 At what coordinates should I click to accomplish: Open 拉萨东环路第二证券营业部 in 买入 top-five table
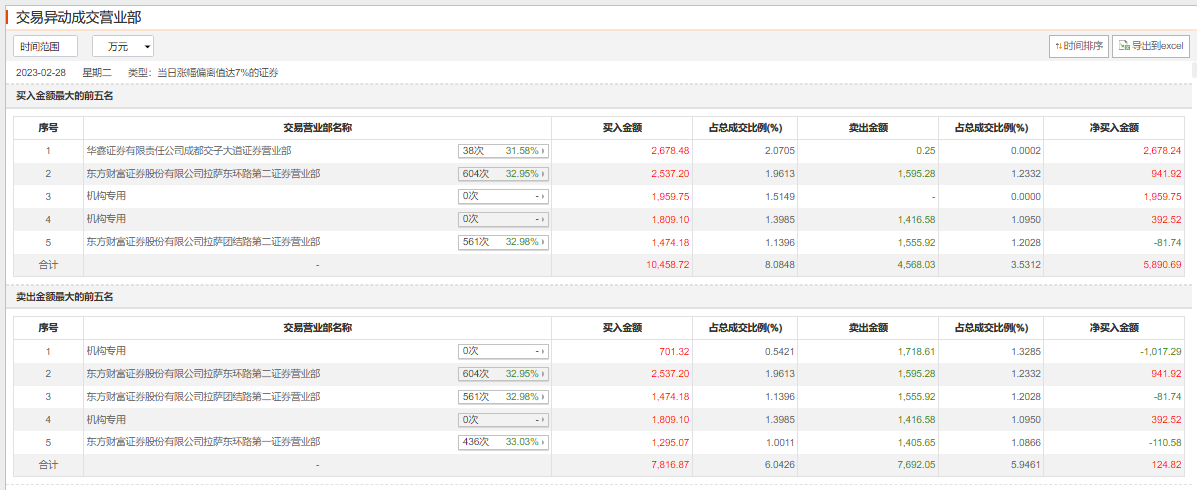(x=203, y=174)
